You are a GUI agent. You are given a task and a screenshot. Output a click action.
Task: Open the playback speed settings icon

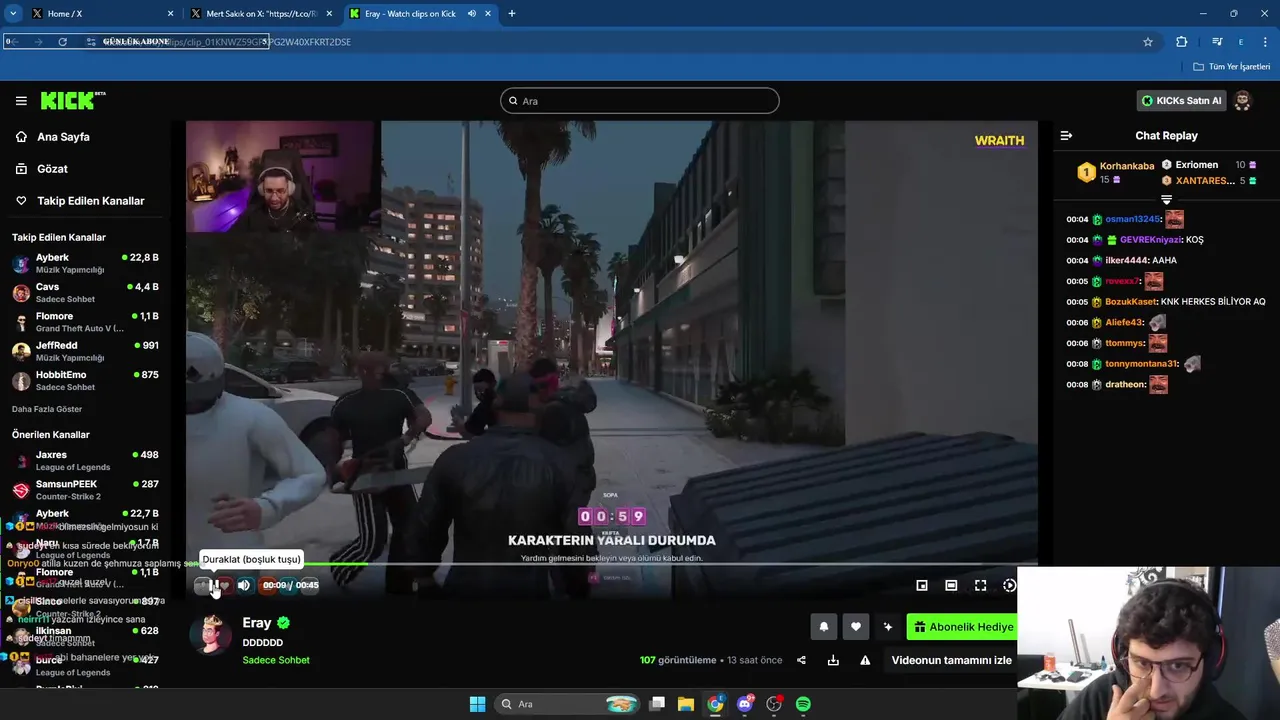pyautogui.click(x=1009, y=585)
